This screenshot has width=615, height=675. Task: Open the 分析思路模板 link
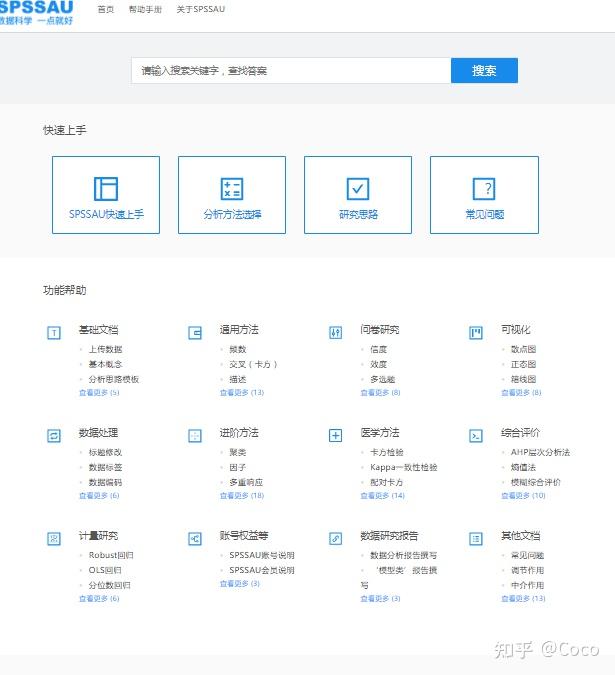tap(114, 379)
